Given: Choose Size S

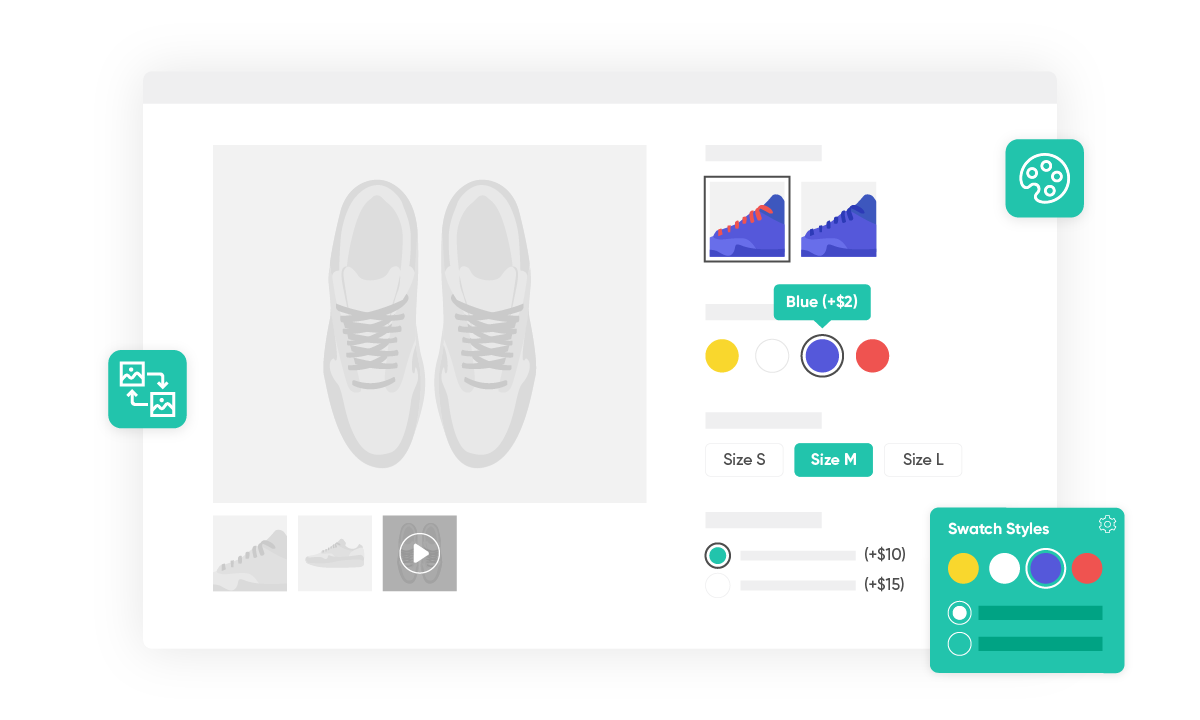Looking at the screenshot, I should 744,460.
